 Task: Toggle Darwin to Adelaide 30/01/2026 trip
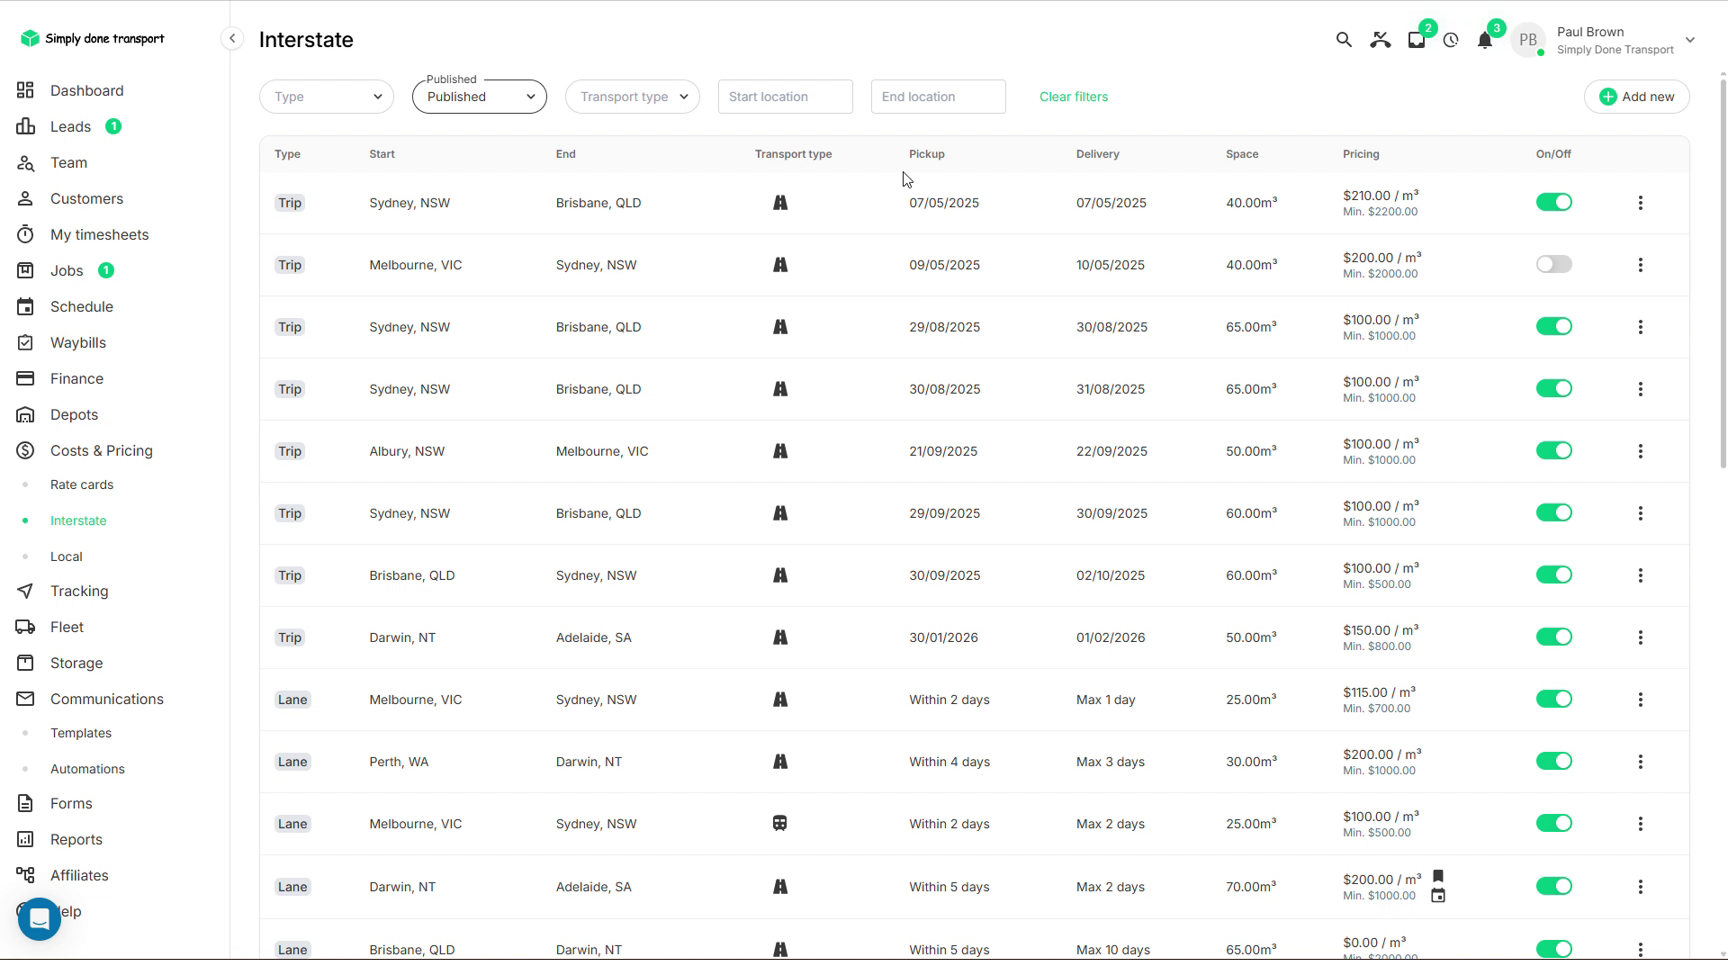pos(1554,636)
